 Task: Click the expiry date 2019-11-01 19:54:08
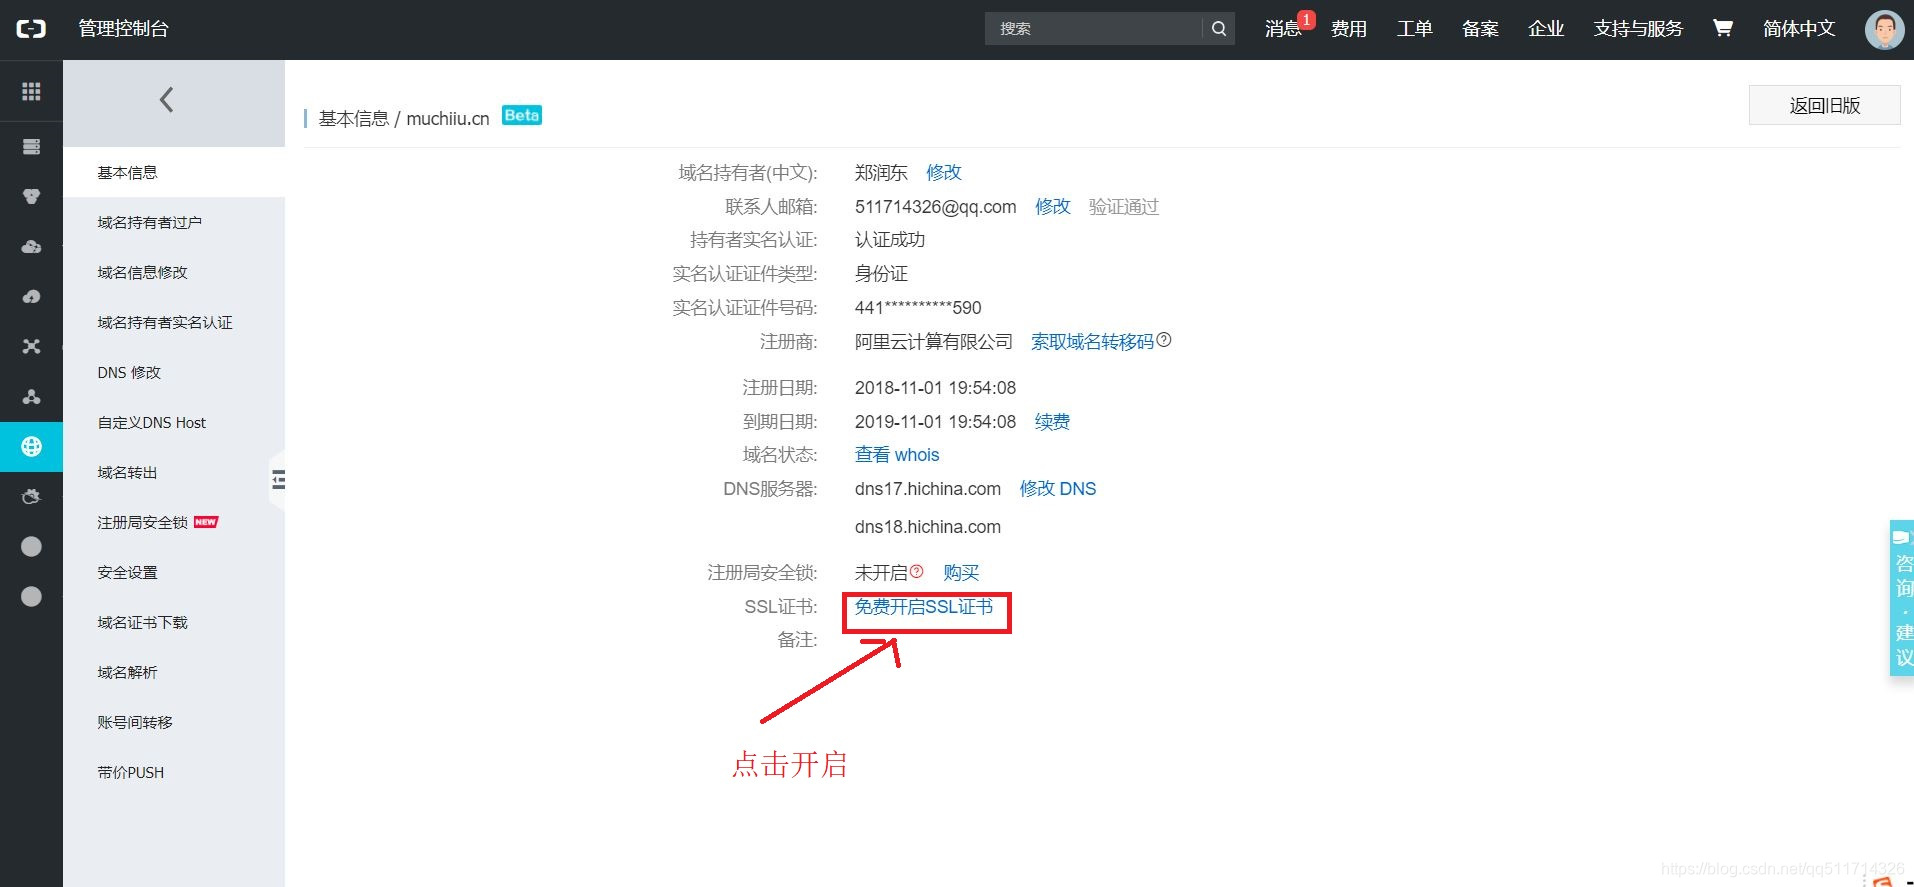pyautogui.click(x=935, y=421)
